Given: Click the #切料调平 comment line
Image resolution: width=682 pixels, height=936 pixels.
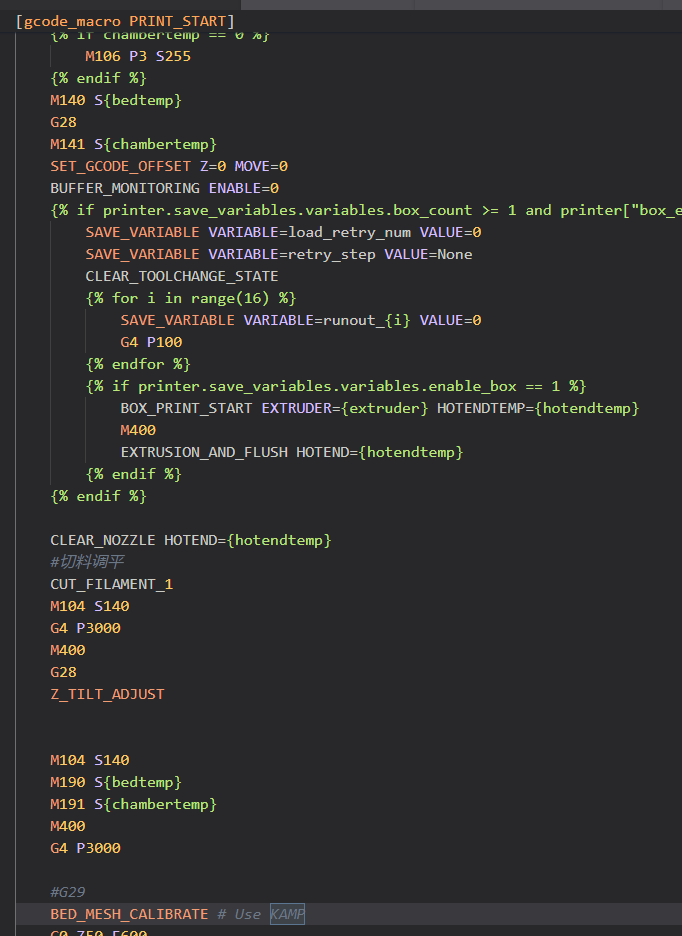Looking at the screenshot, I should tap(87, 562).
